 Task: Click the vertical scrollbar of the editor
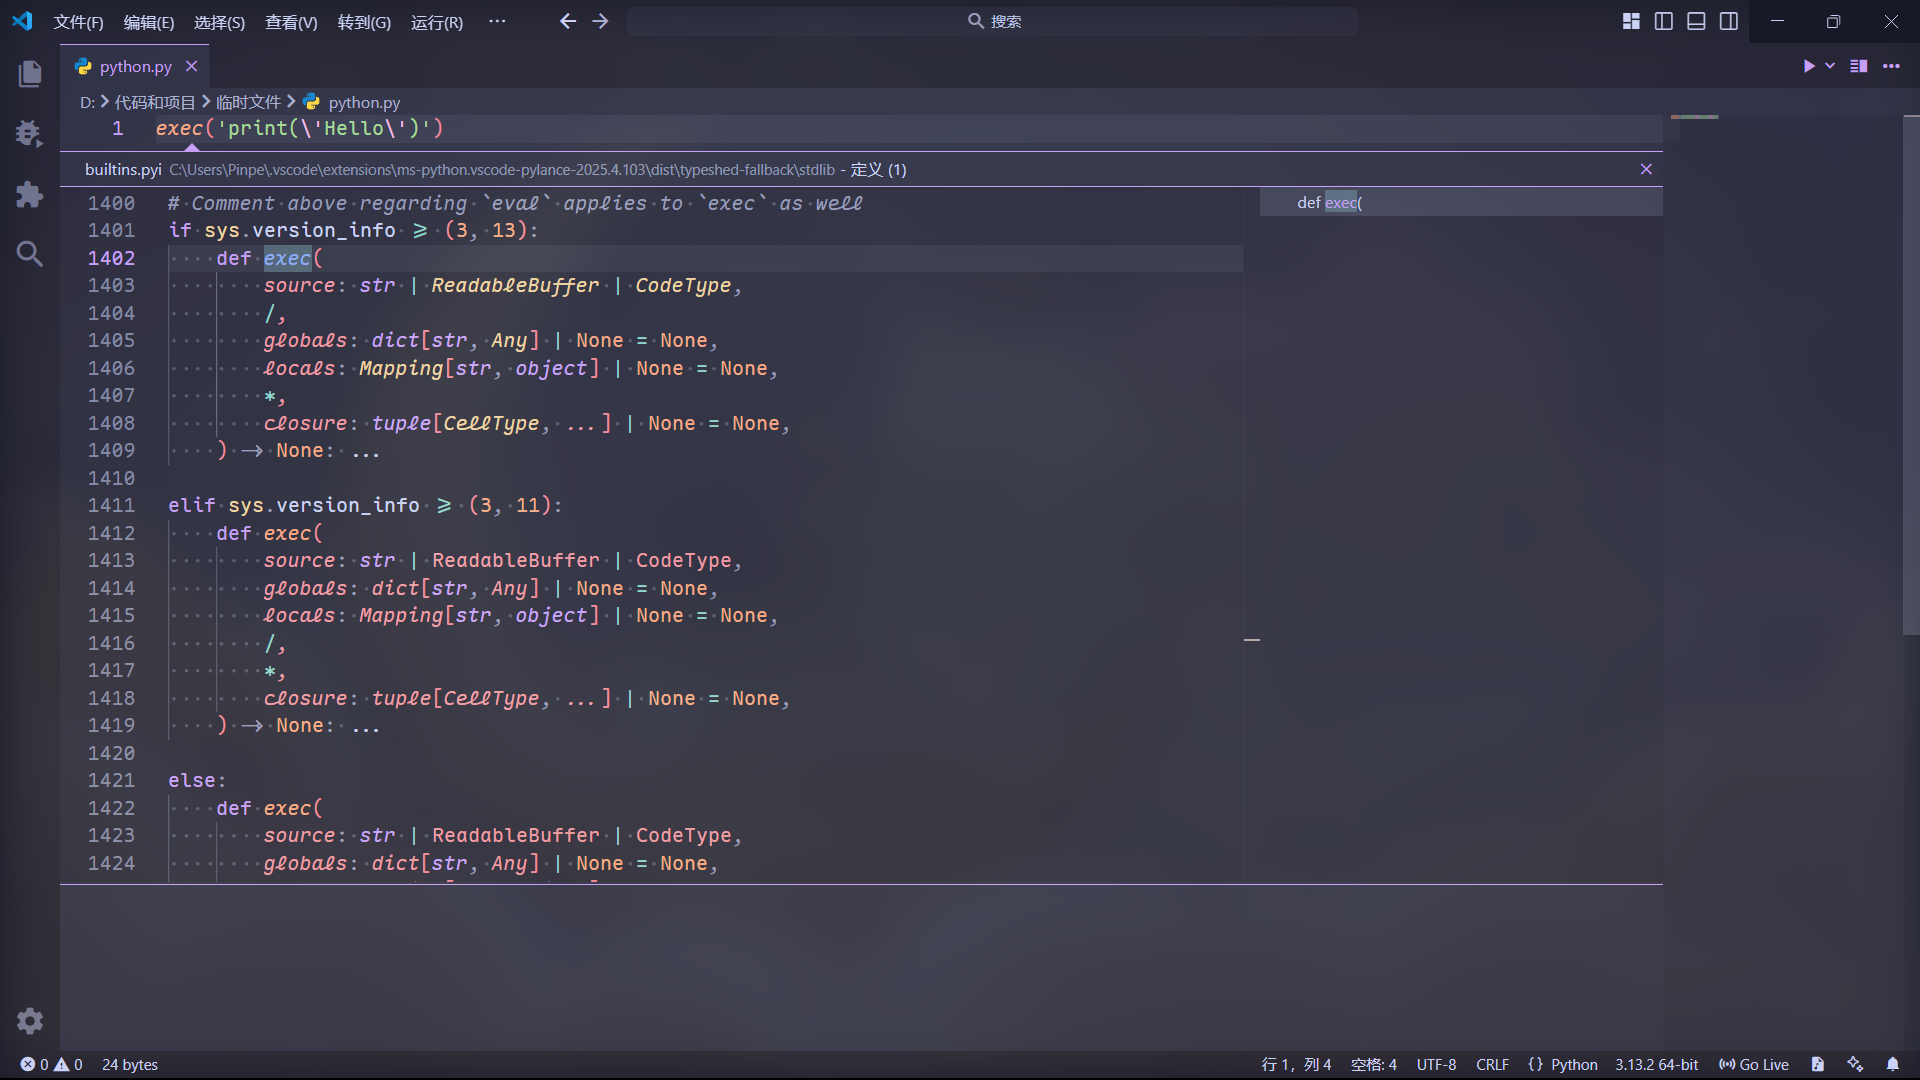point(1910,375)
